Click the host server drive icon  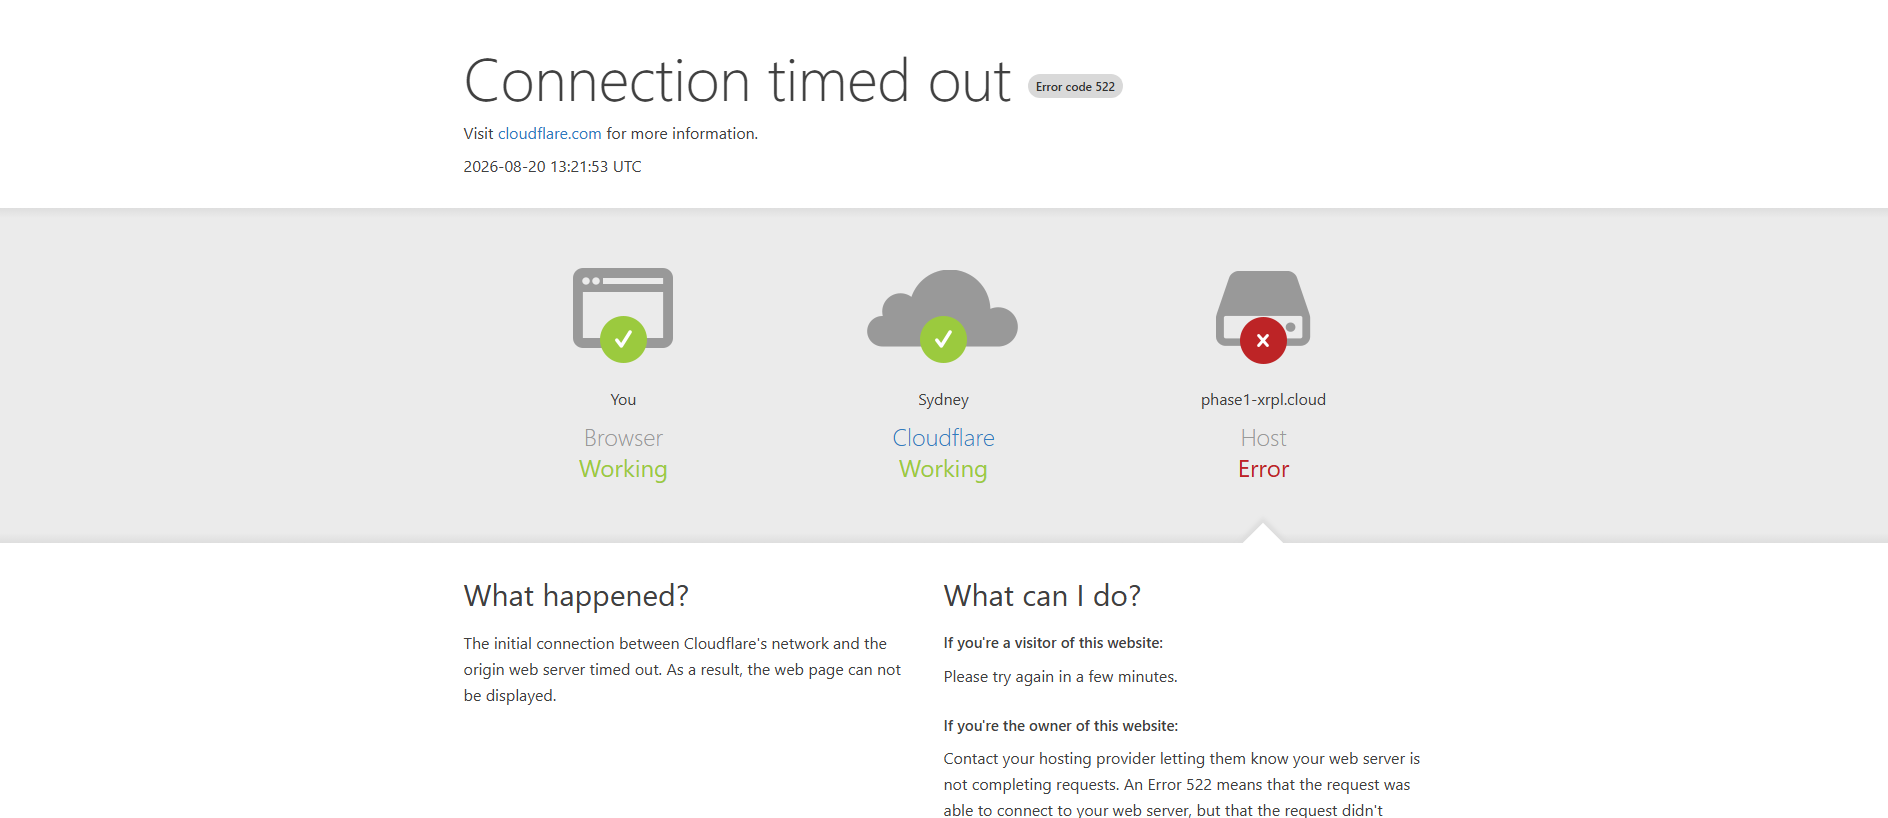pyautogui.click(x=1263, y=308)
